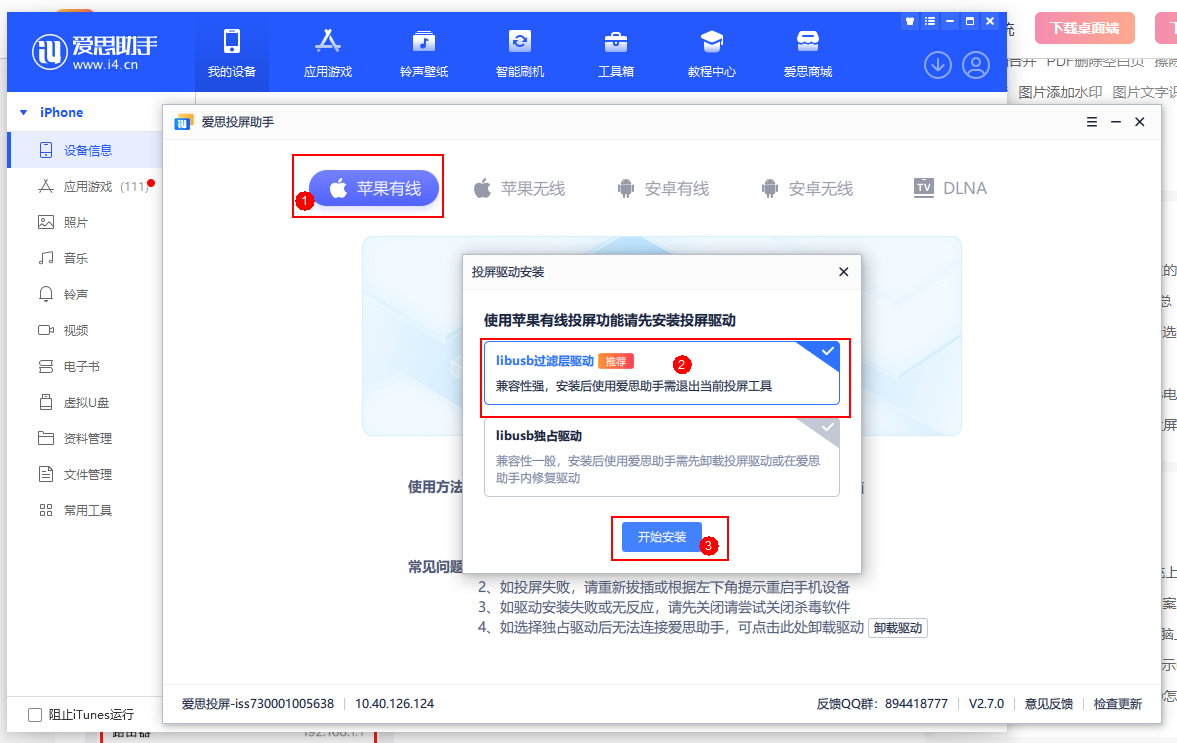1177x743 pixels.
Task: Click the 爱思投屏助手 title icon
Action: point(184,122)
